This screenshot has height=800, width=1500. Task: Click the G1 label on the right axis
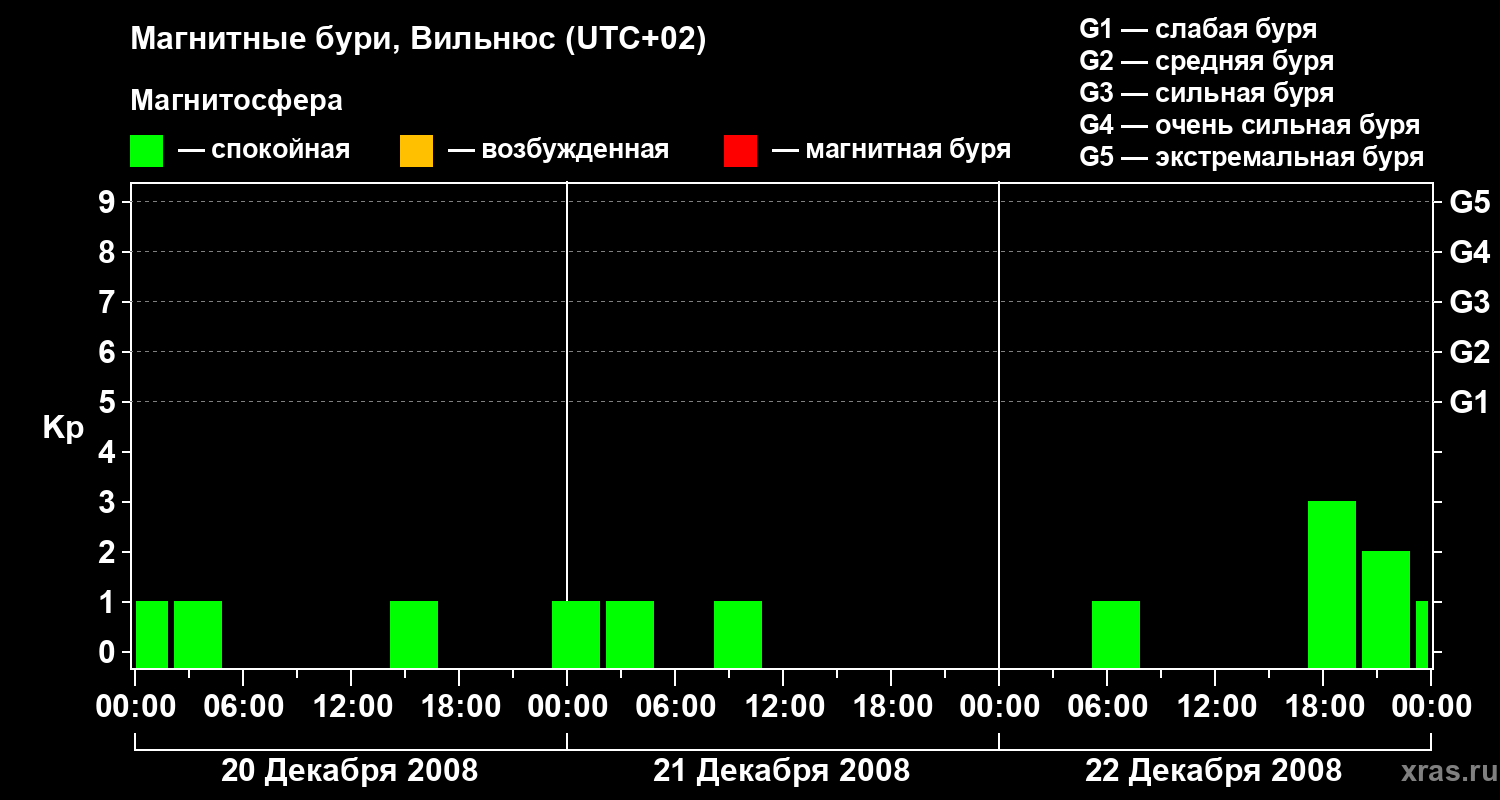pos(1469,402)
